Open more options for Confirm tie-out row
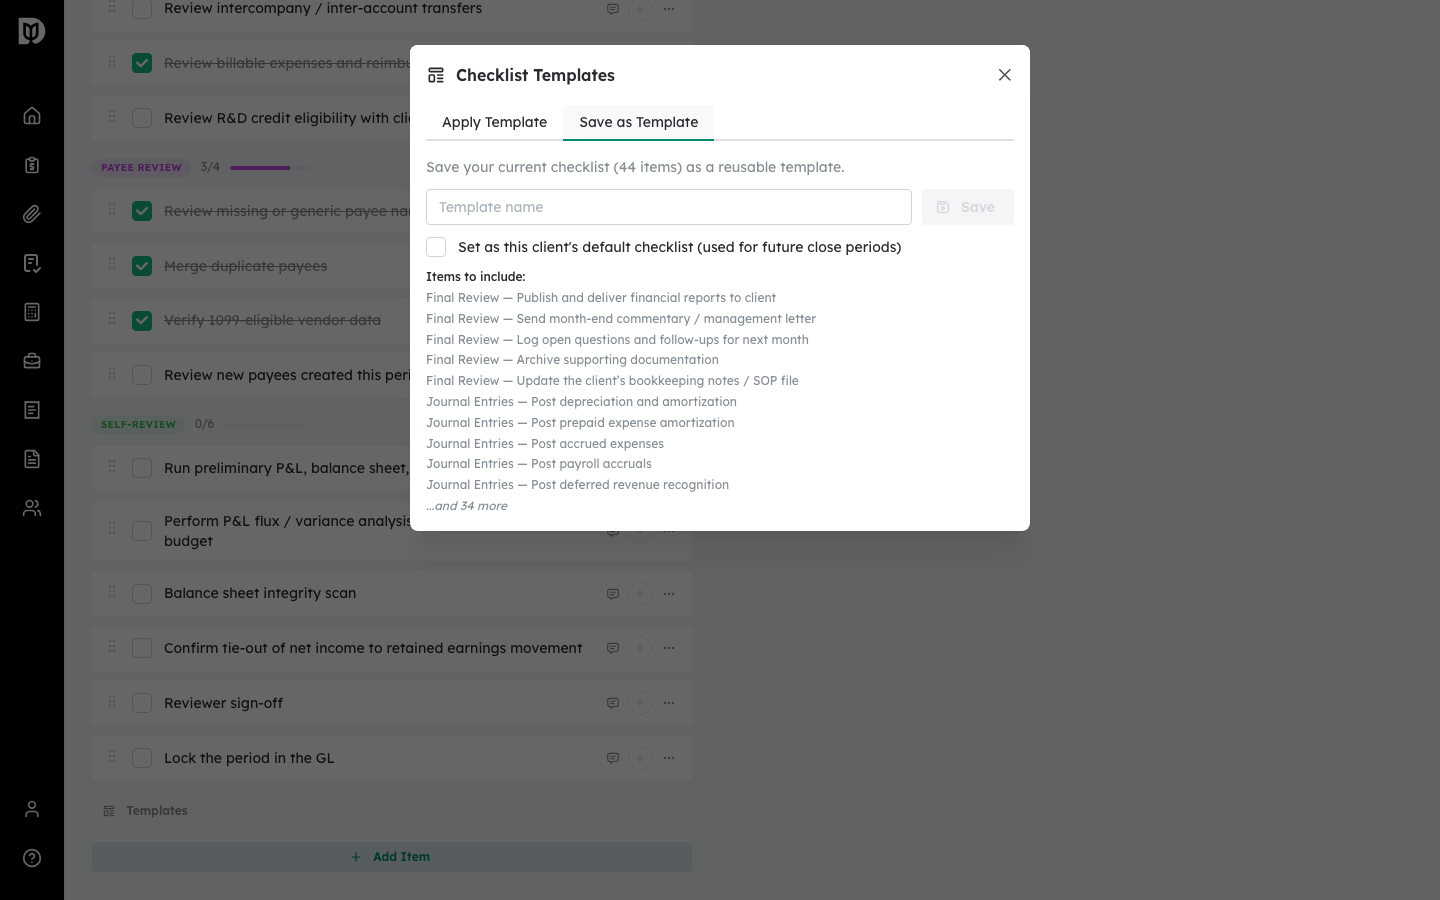1440x900 pixels. (669, 648)
